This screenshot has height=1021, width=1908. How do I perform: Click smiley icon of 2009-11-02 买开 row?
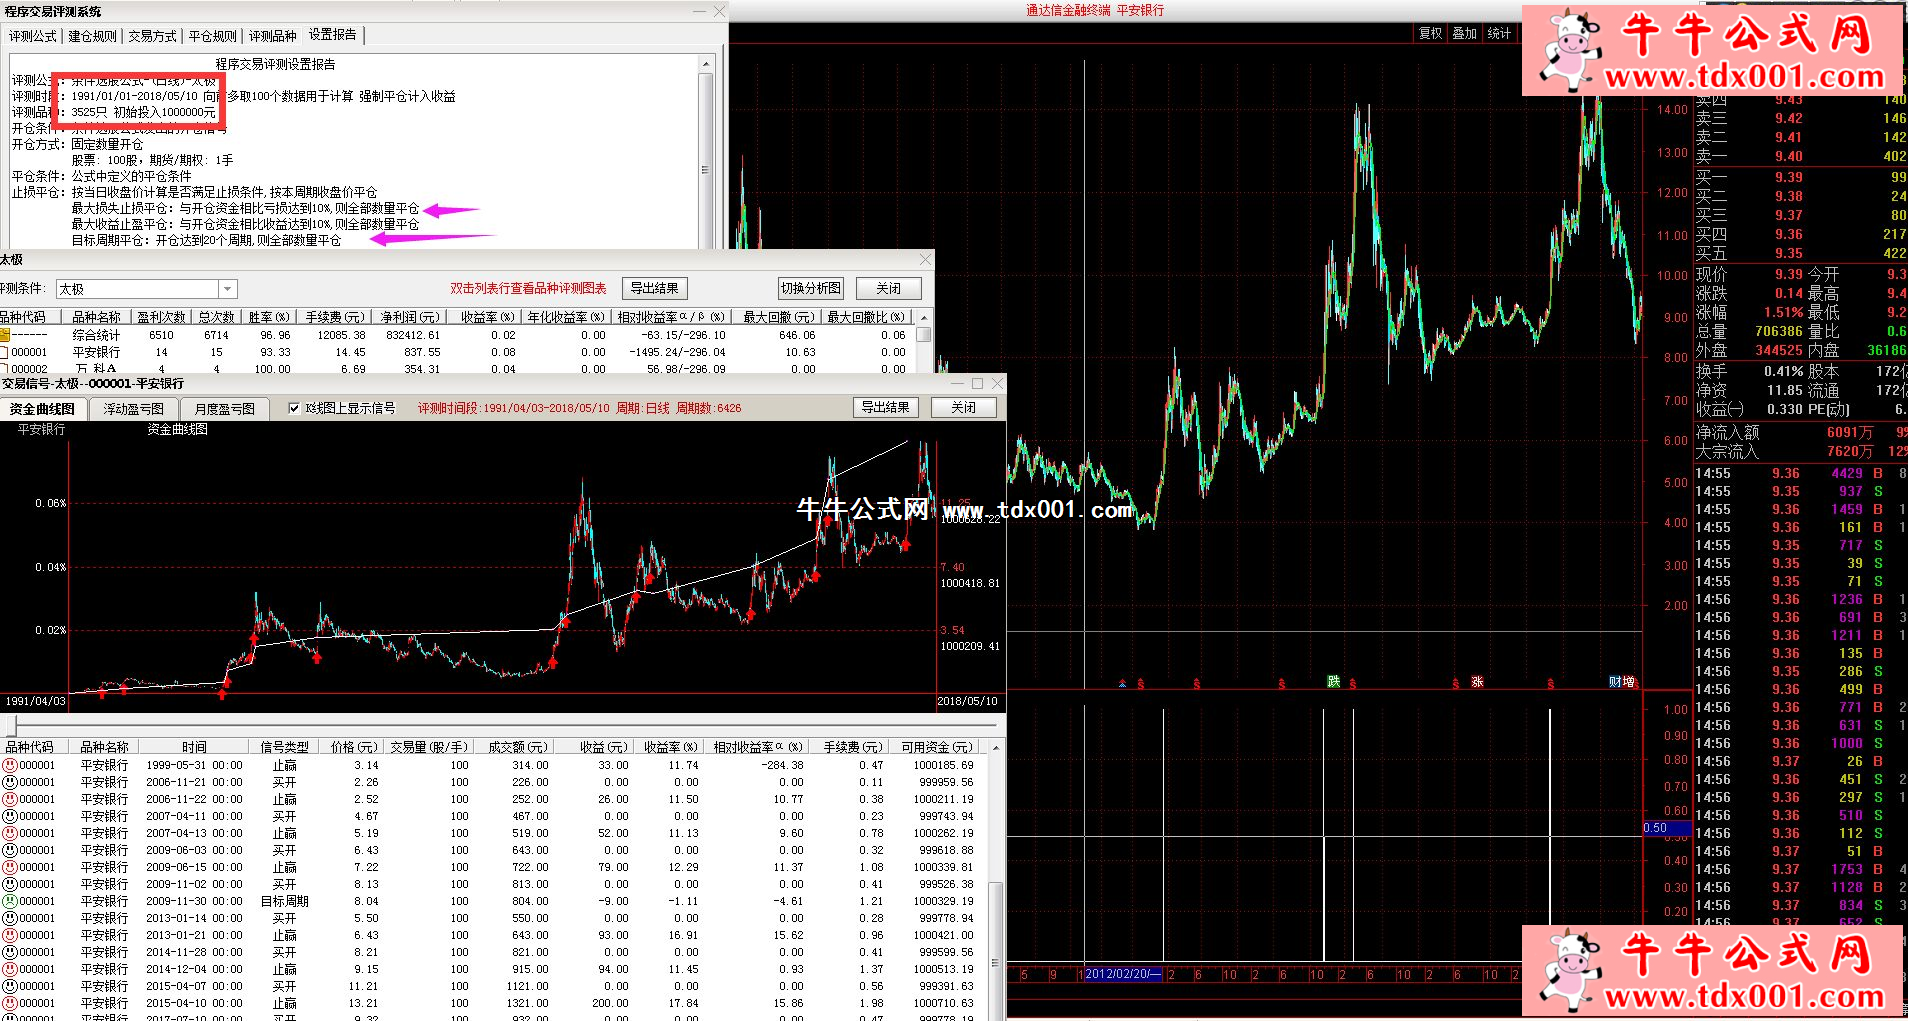pyautogui.click(x=10, y=884)
